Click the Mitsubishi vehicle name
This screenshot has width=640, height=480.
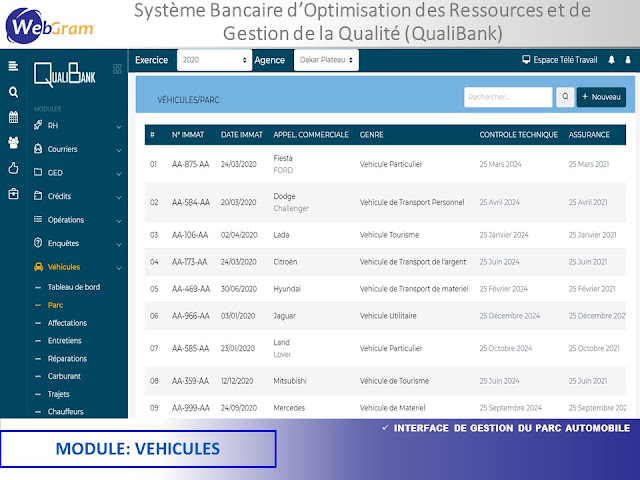[x=290, y=381]
